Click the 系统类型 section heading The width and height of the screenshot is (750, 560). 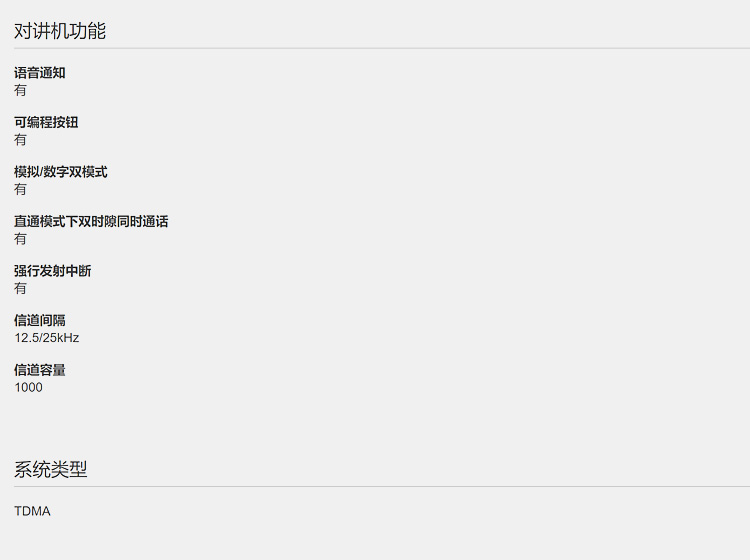click(x=51, y=469)
